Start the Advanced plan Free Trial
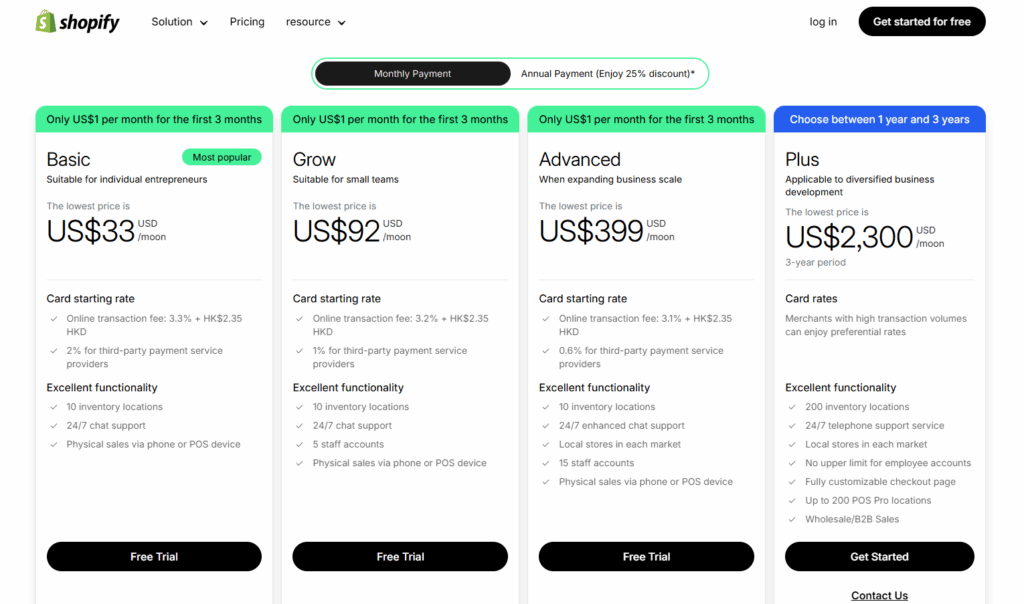 (x=646, y=557)
